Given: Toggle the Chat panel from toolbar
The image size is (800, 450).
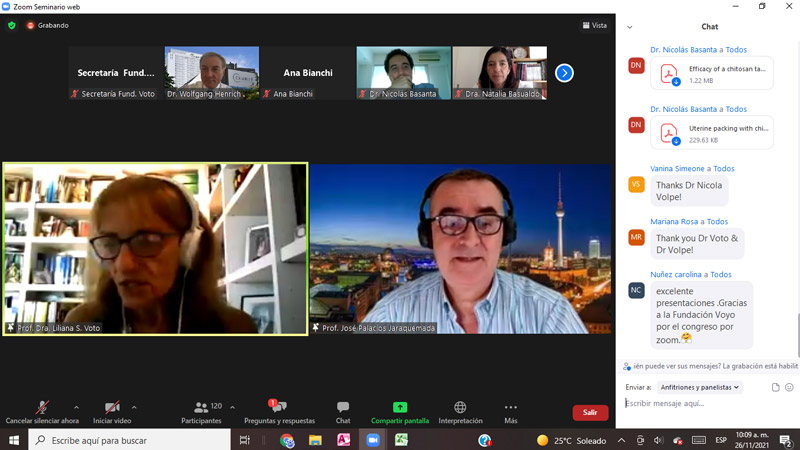Looking at the screenshot, I should pyautogui.click(x=343, y=408).
